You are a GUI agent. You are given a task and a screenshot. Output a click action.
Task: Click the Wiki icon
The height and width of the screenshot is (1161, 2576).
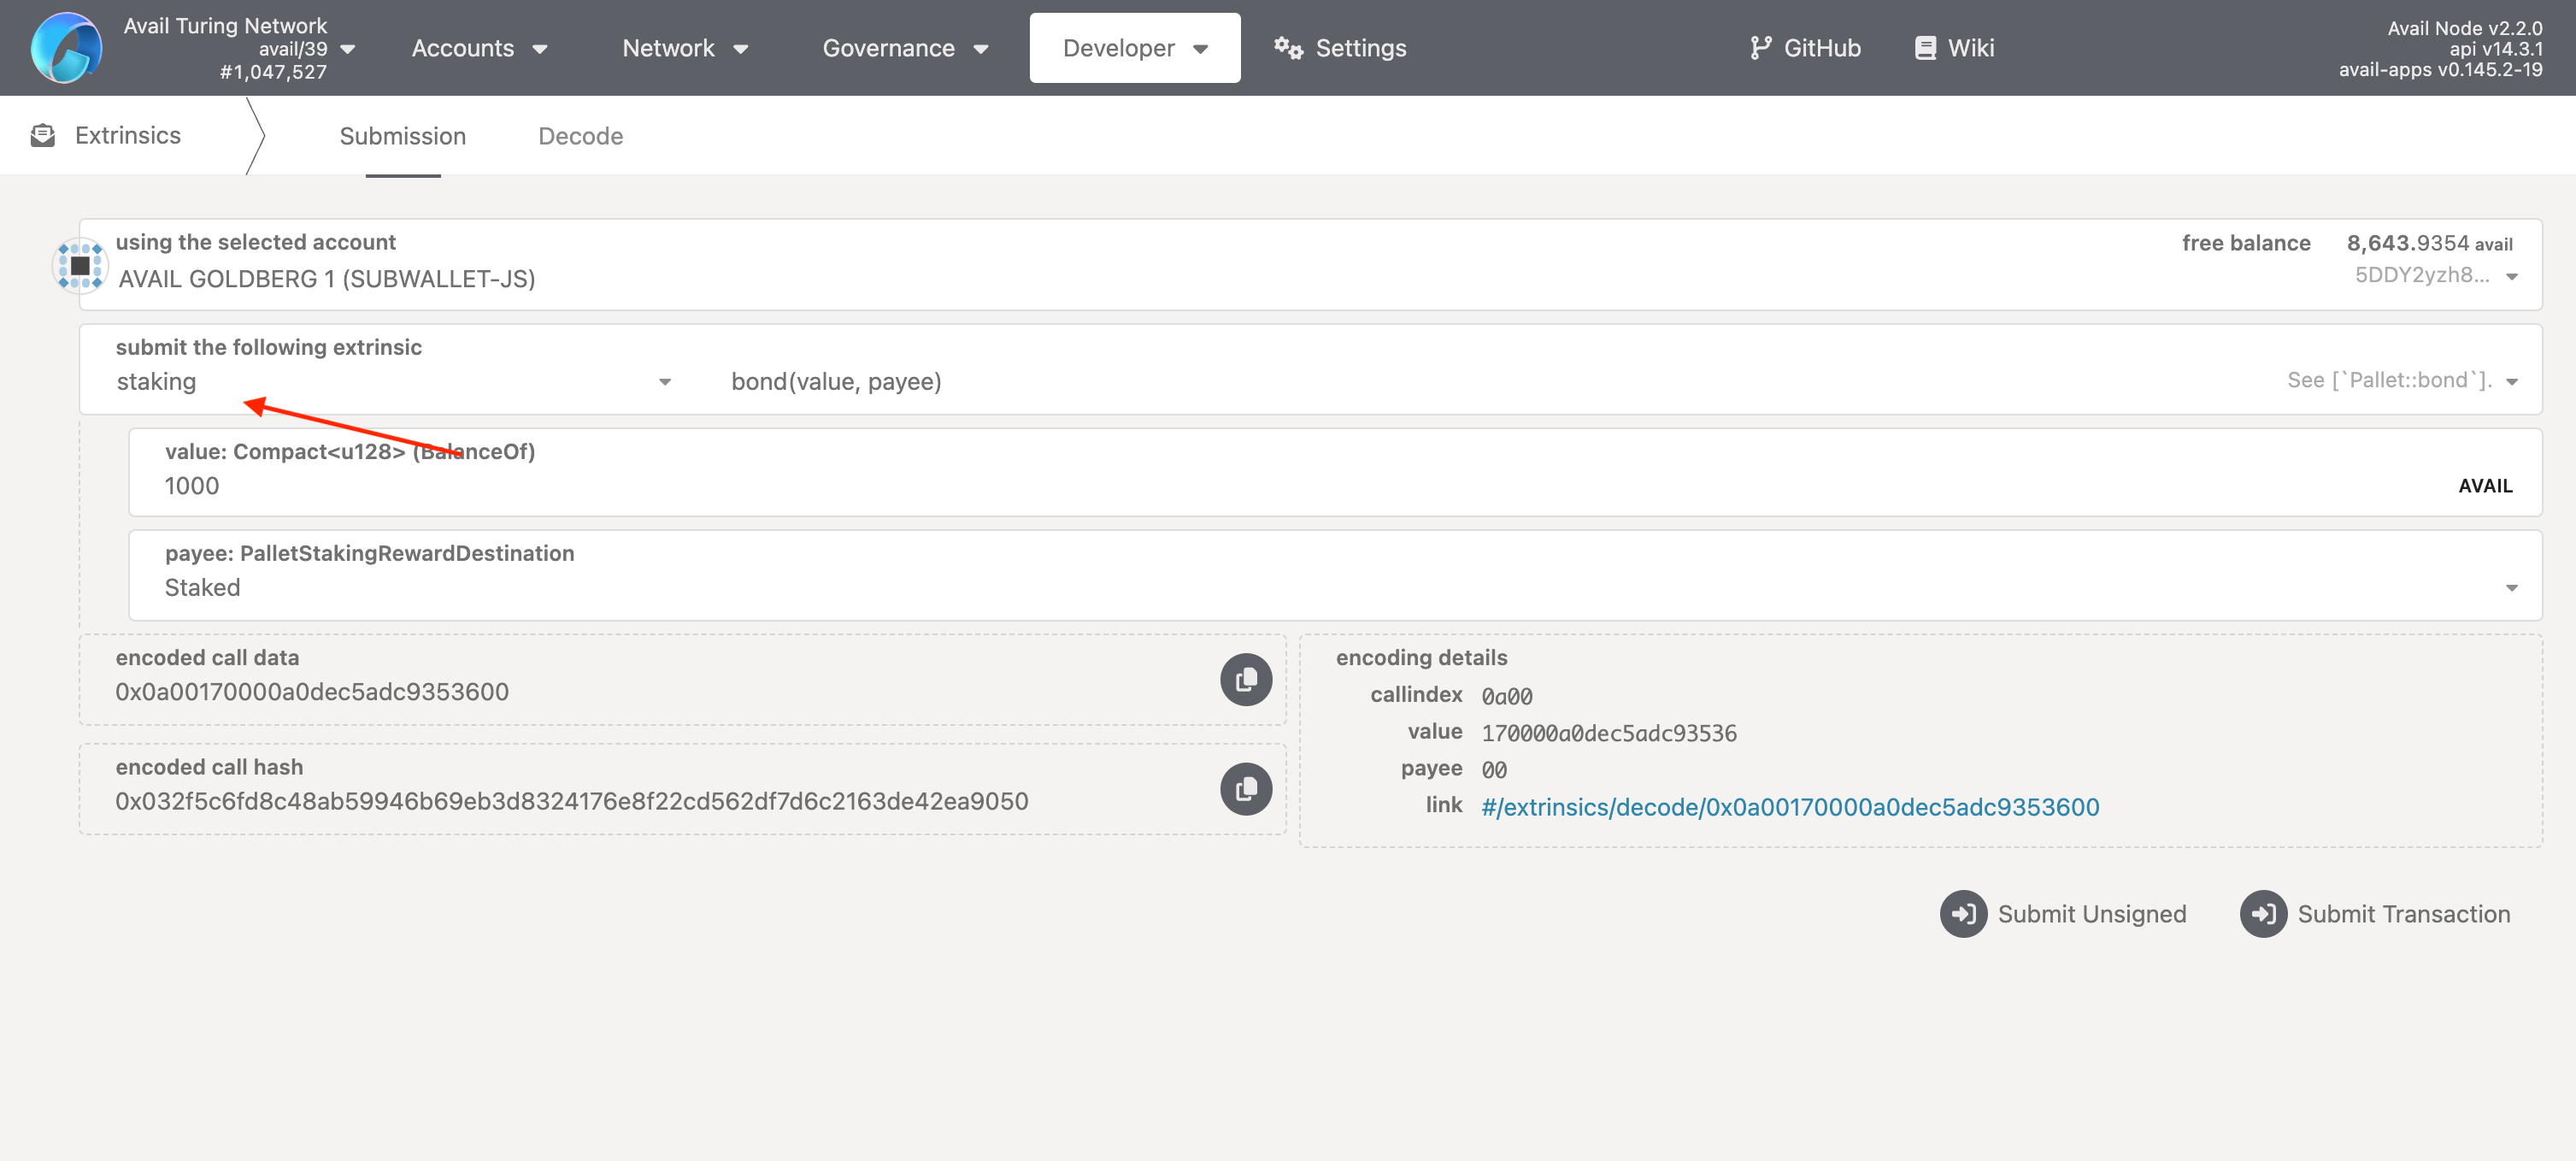coord(1924,46)
